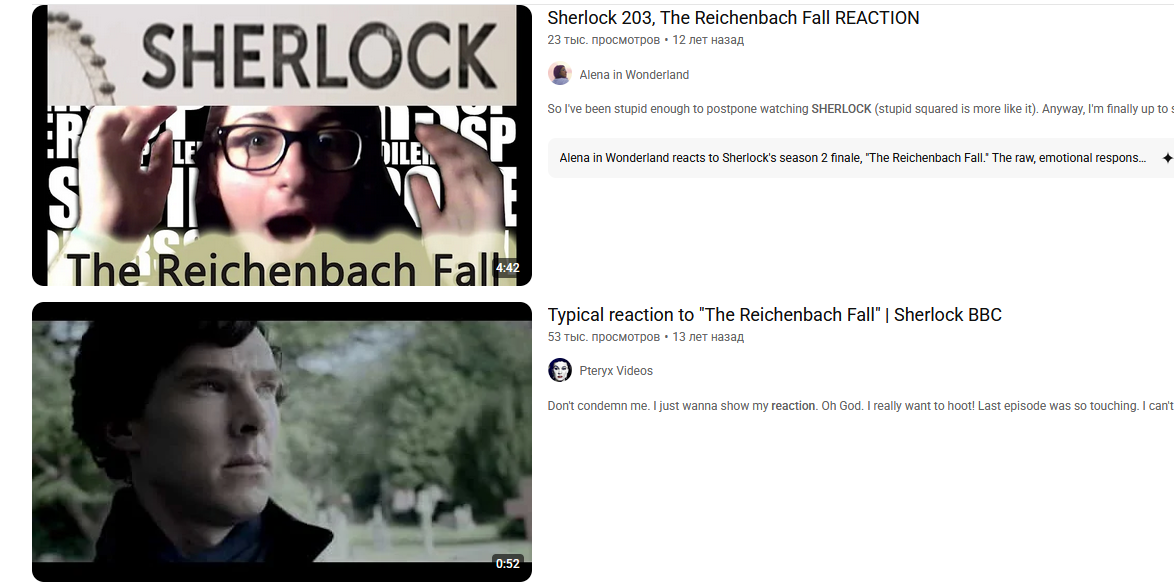Click the Alena in Wonderland channel avatar
Viewport: 1174px width, 588px height.
559,74
